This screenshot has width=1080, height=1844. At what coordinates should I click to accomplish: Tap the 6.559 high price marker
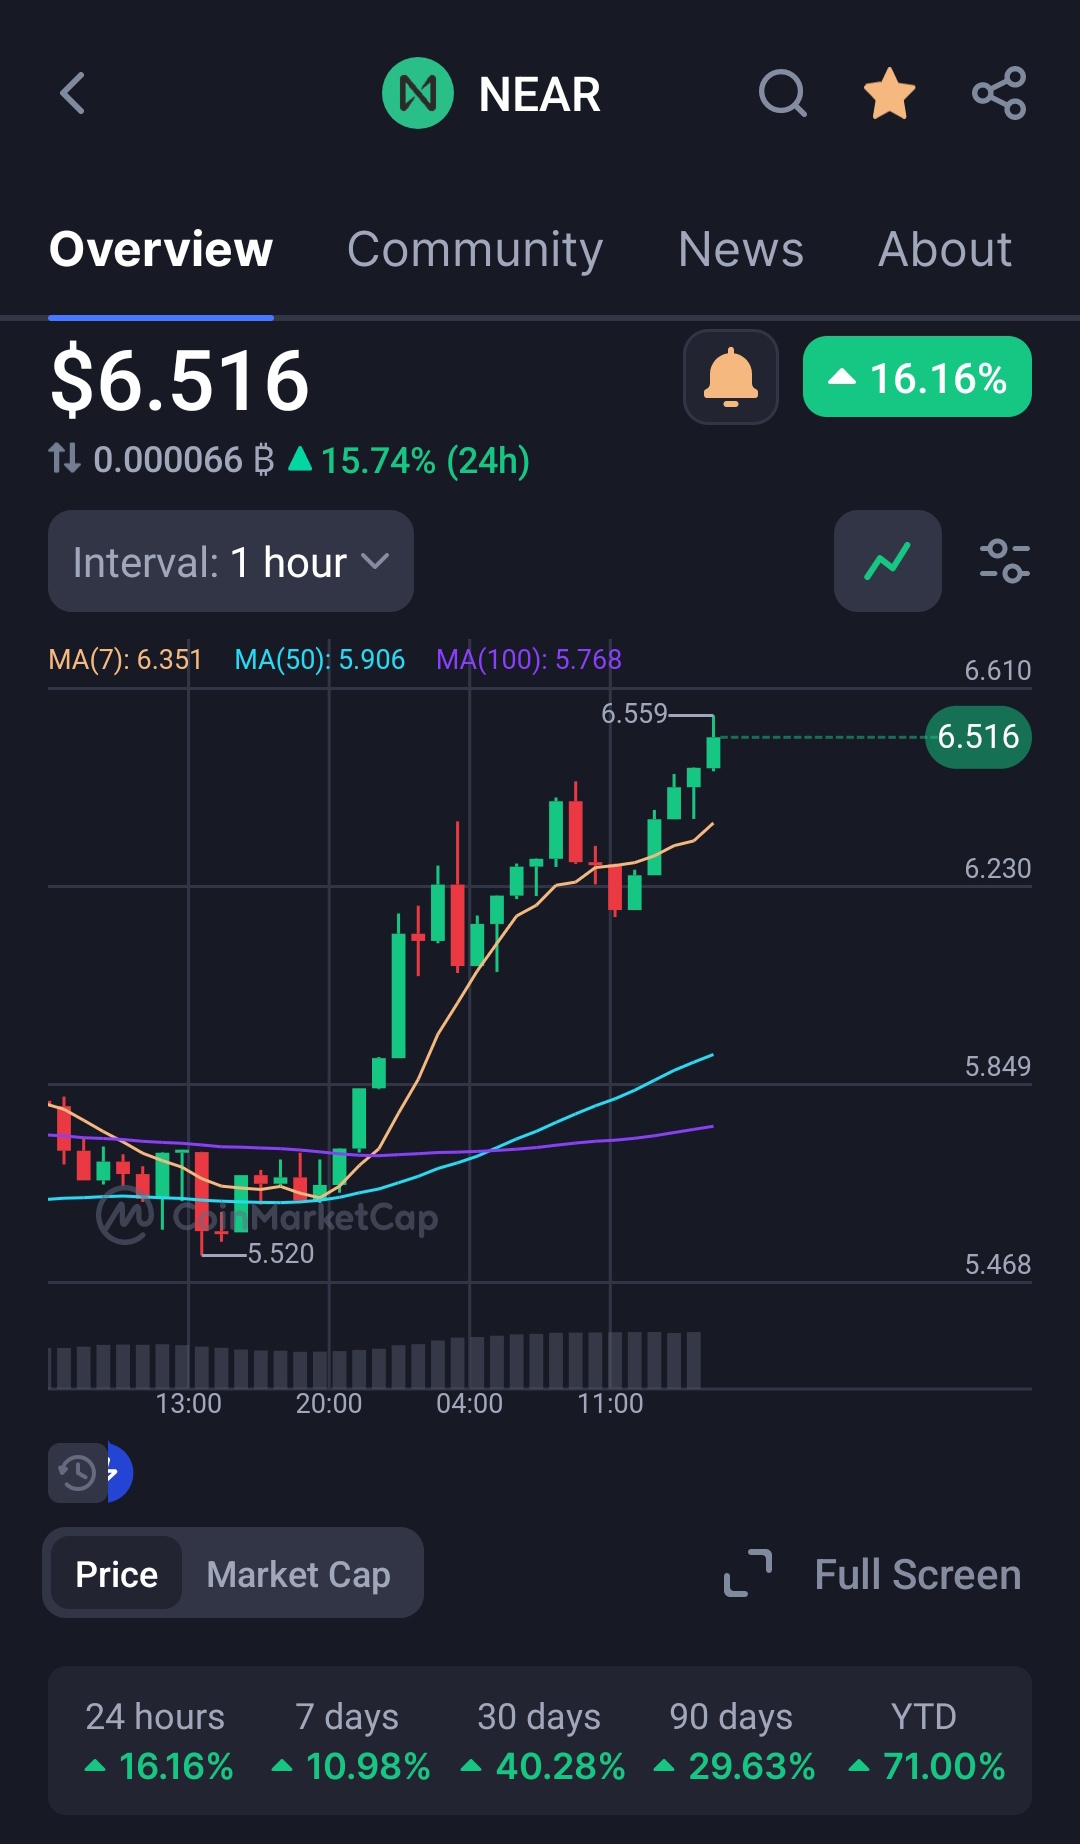click(x=634, y=713)
